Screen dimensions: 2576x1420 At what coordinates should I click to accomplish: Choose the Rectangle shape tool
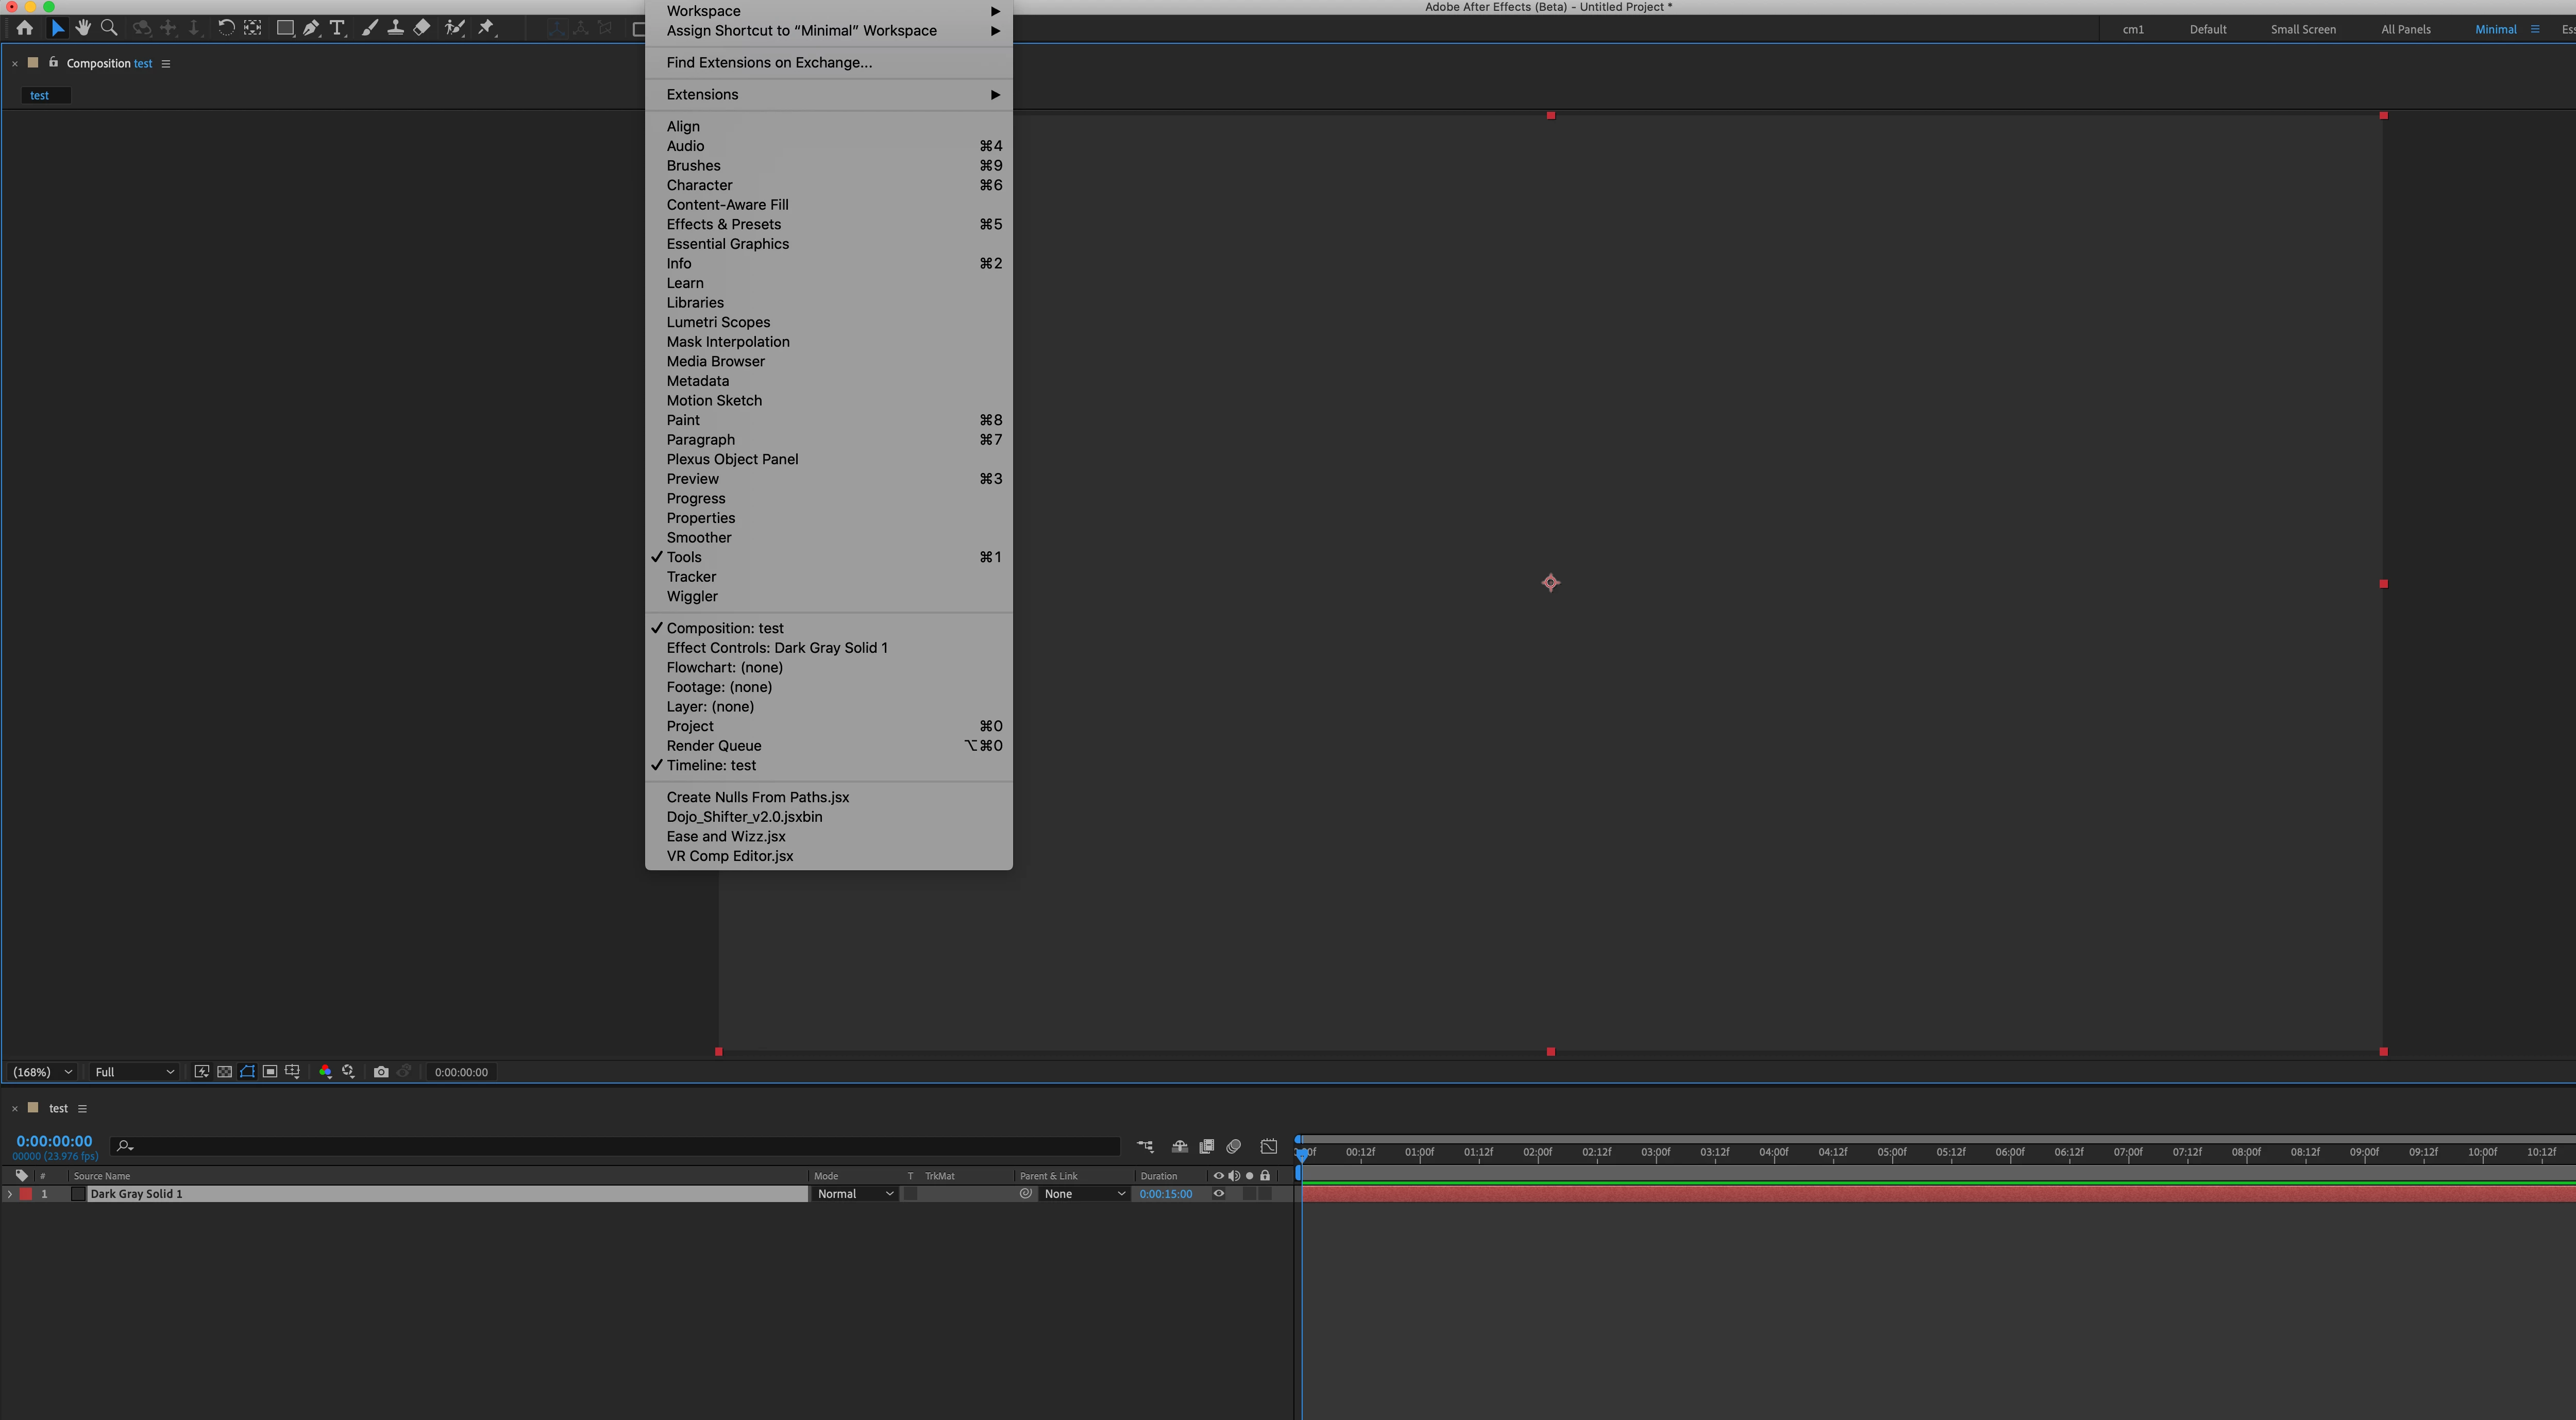(x=285, y=28)
